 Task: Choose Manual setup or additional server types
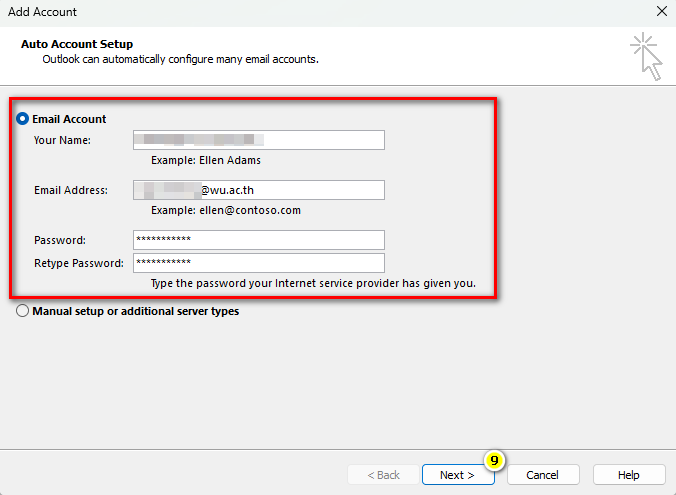click(22, 311)
